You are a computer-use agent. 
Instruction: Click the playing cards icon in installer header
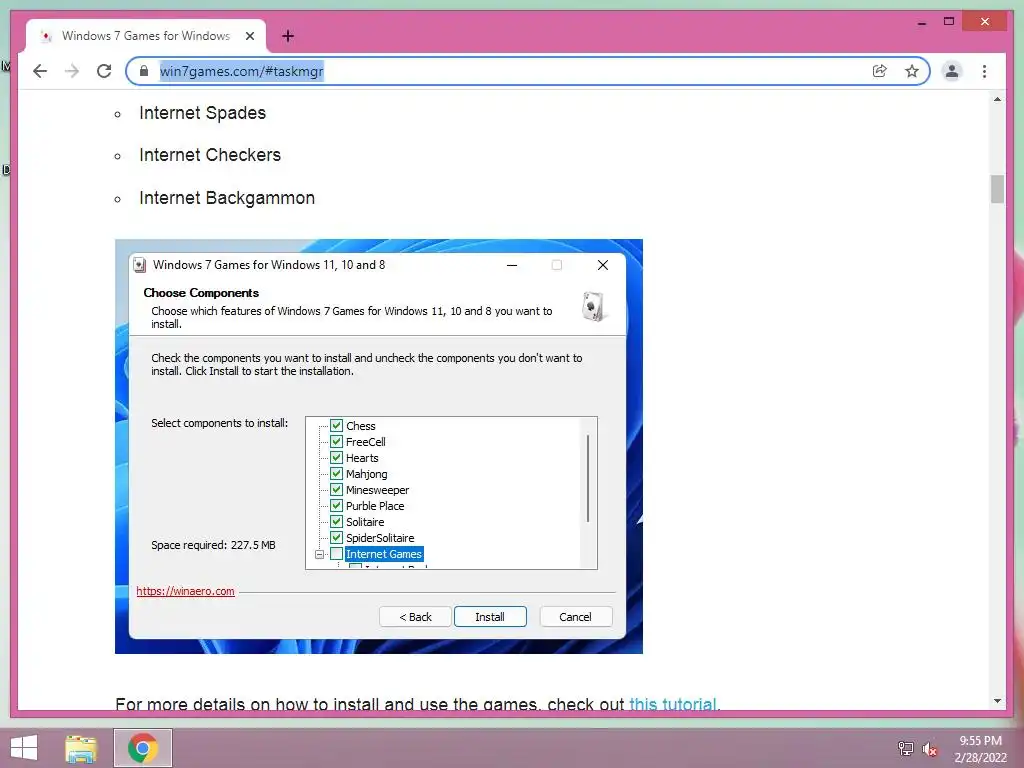(x=593, y=306)
